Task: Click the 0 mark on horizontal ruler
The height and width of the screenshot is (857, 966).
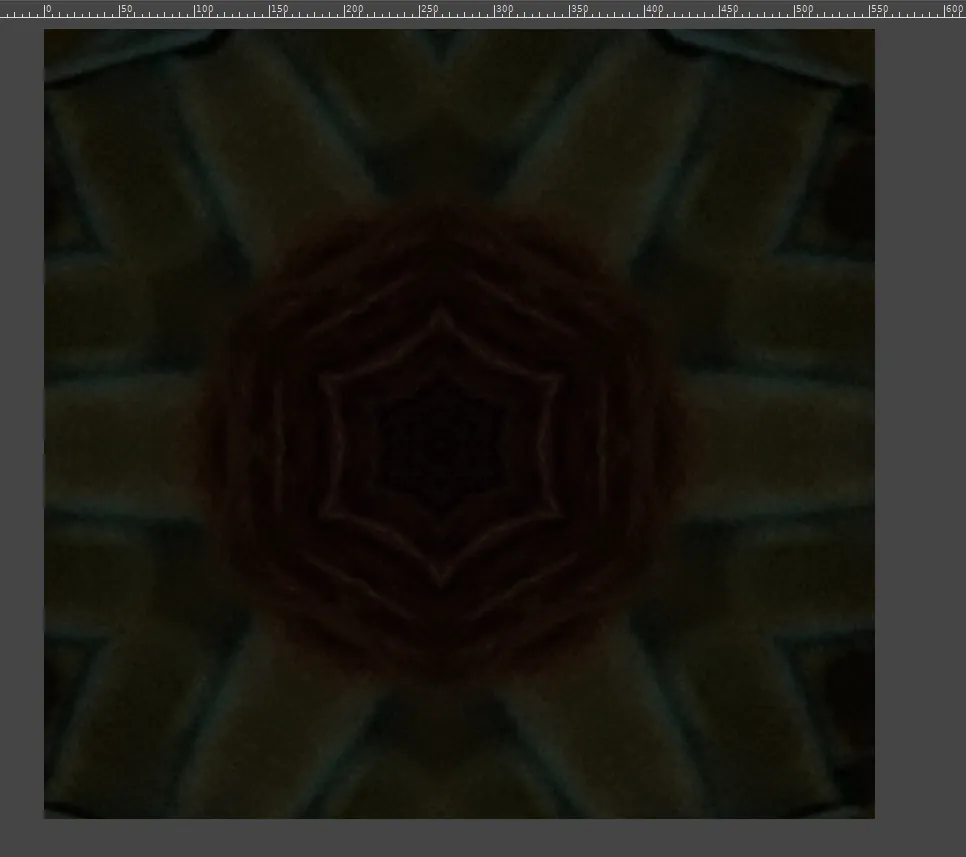Action: [48, 9]
